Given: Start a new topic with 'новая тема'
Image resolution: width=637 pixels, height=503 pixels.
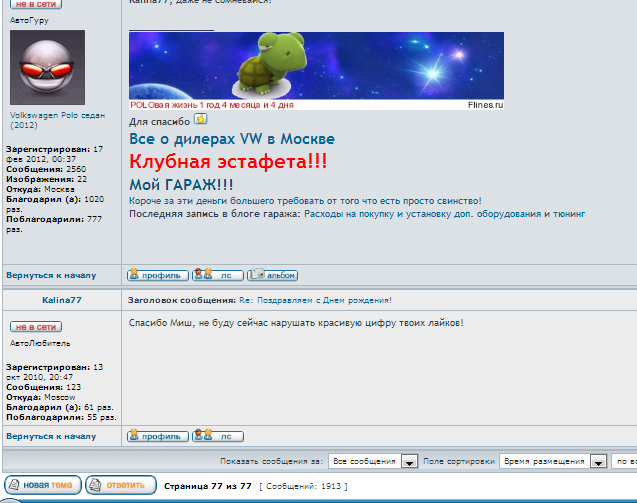Looking at the screenshot, I should (40, 485).
